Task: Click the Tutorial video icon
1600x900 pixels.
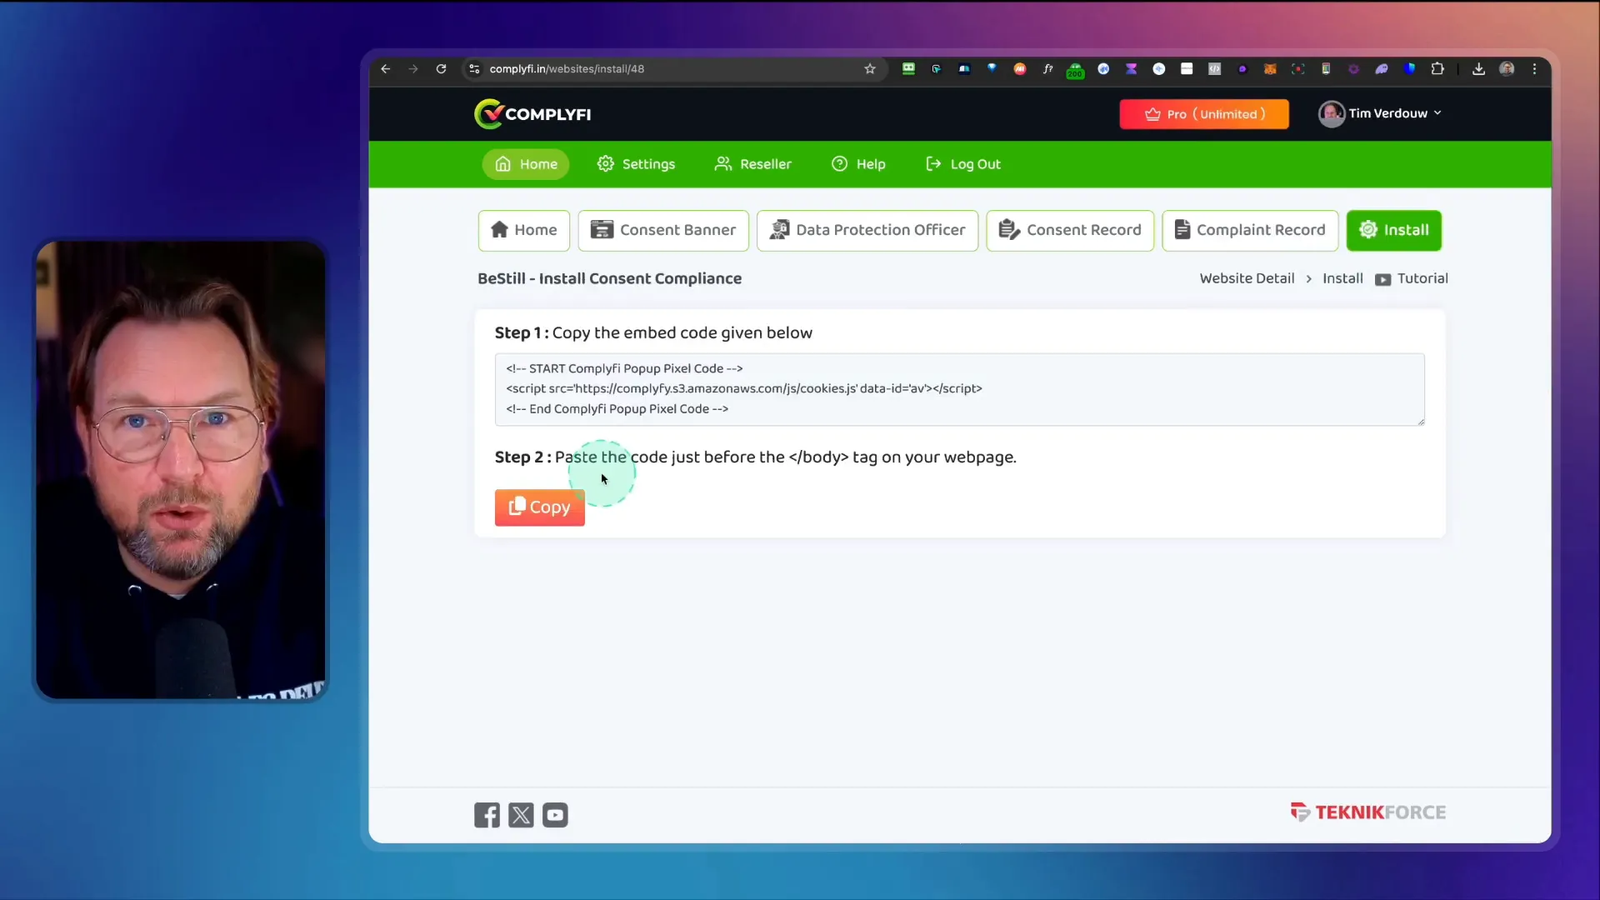Action: point(1383,280)
